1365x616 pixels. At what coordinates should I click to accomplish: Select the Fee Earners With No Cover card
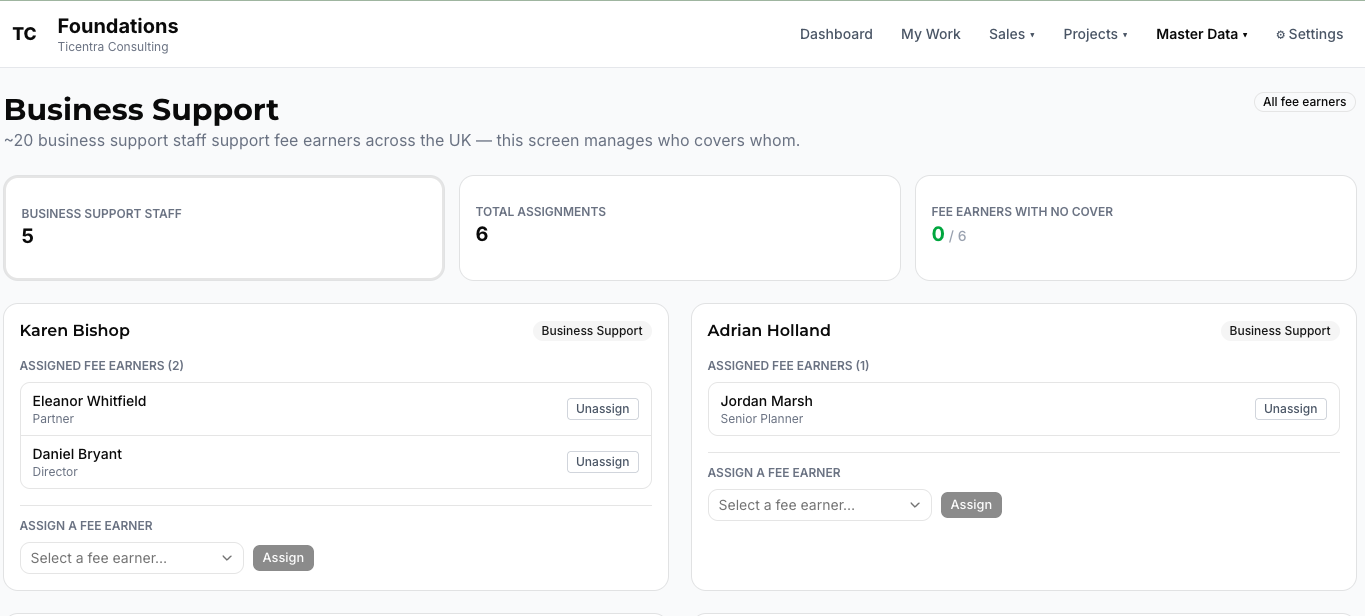point(1136,228)
